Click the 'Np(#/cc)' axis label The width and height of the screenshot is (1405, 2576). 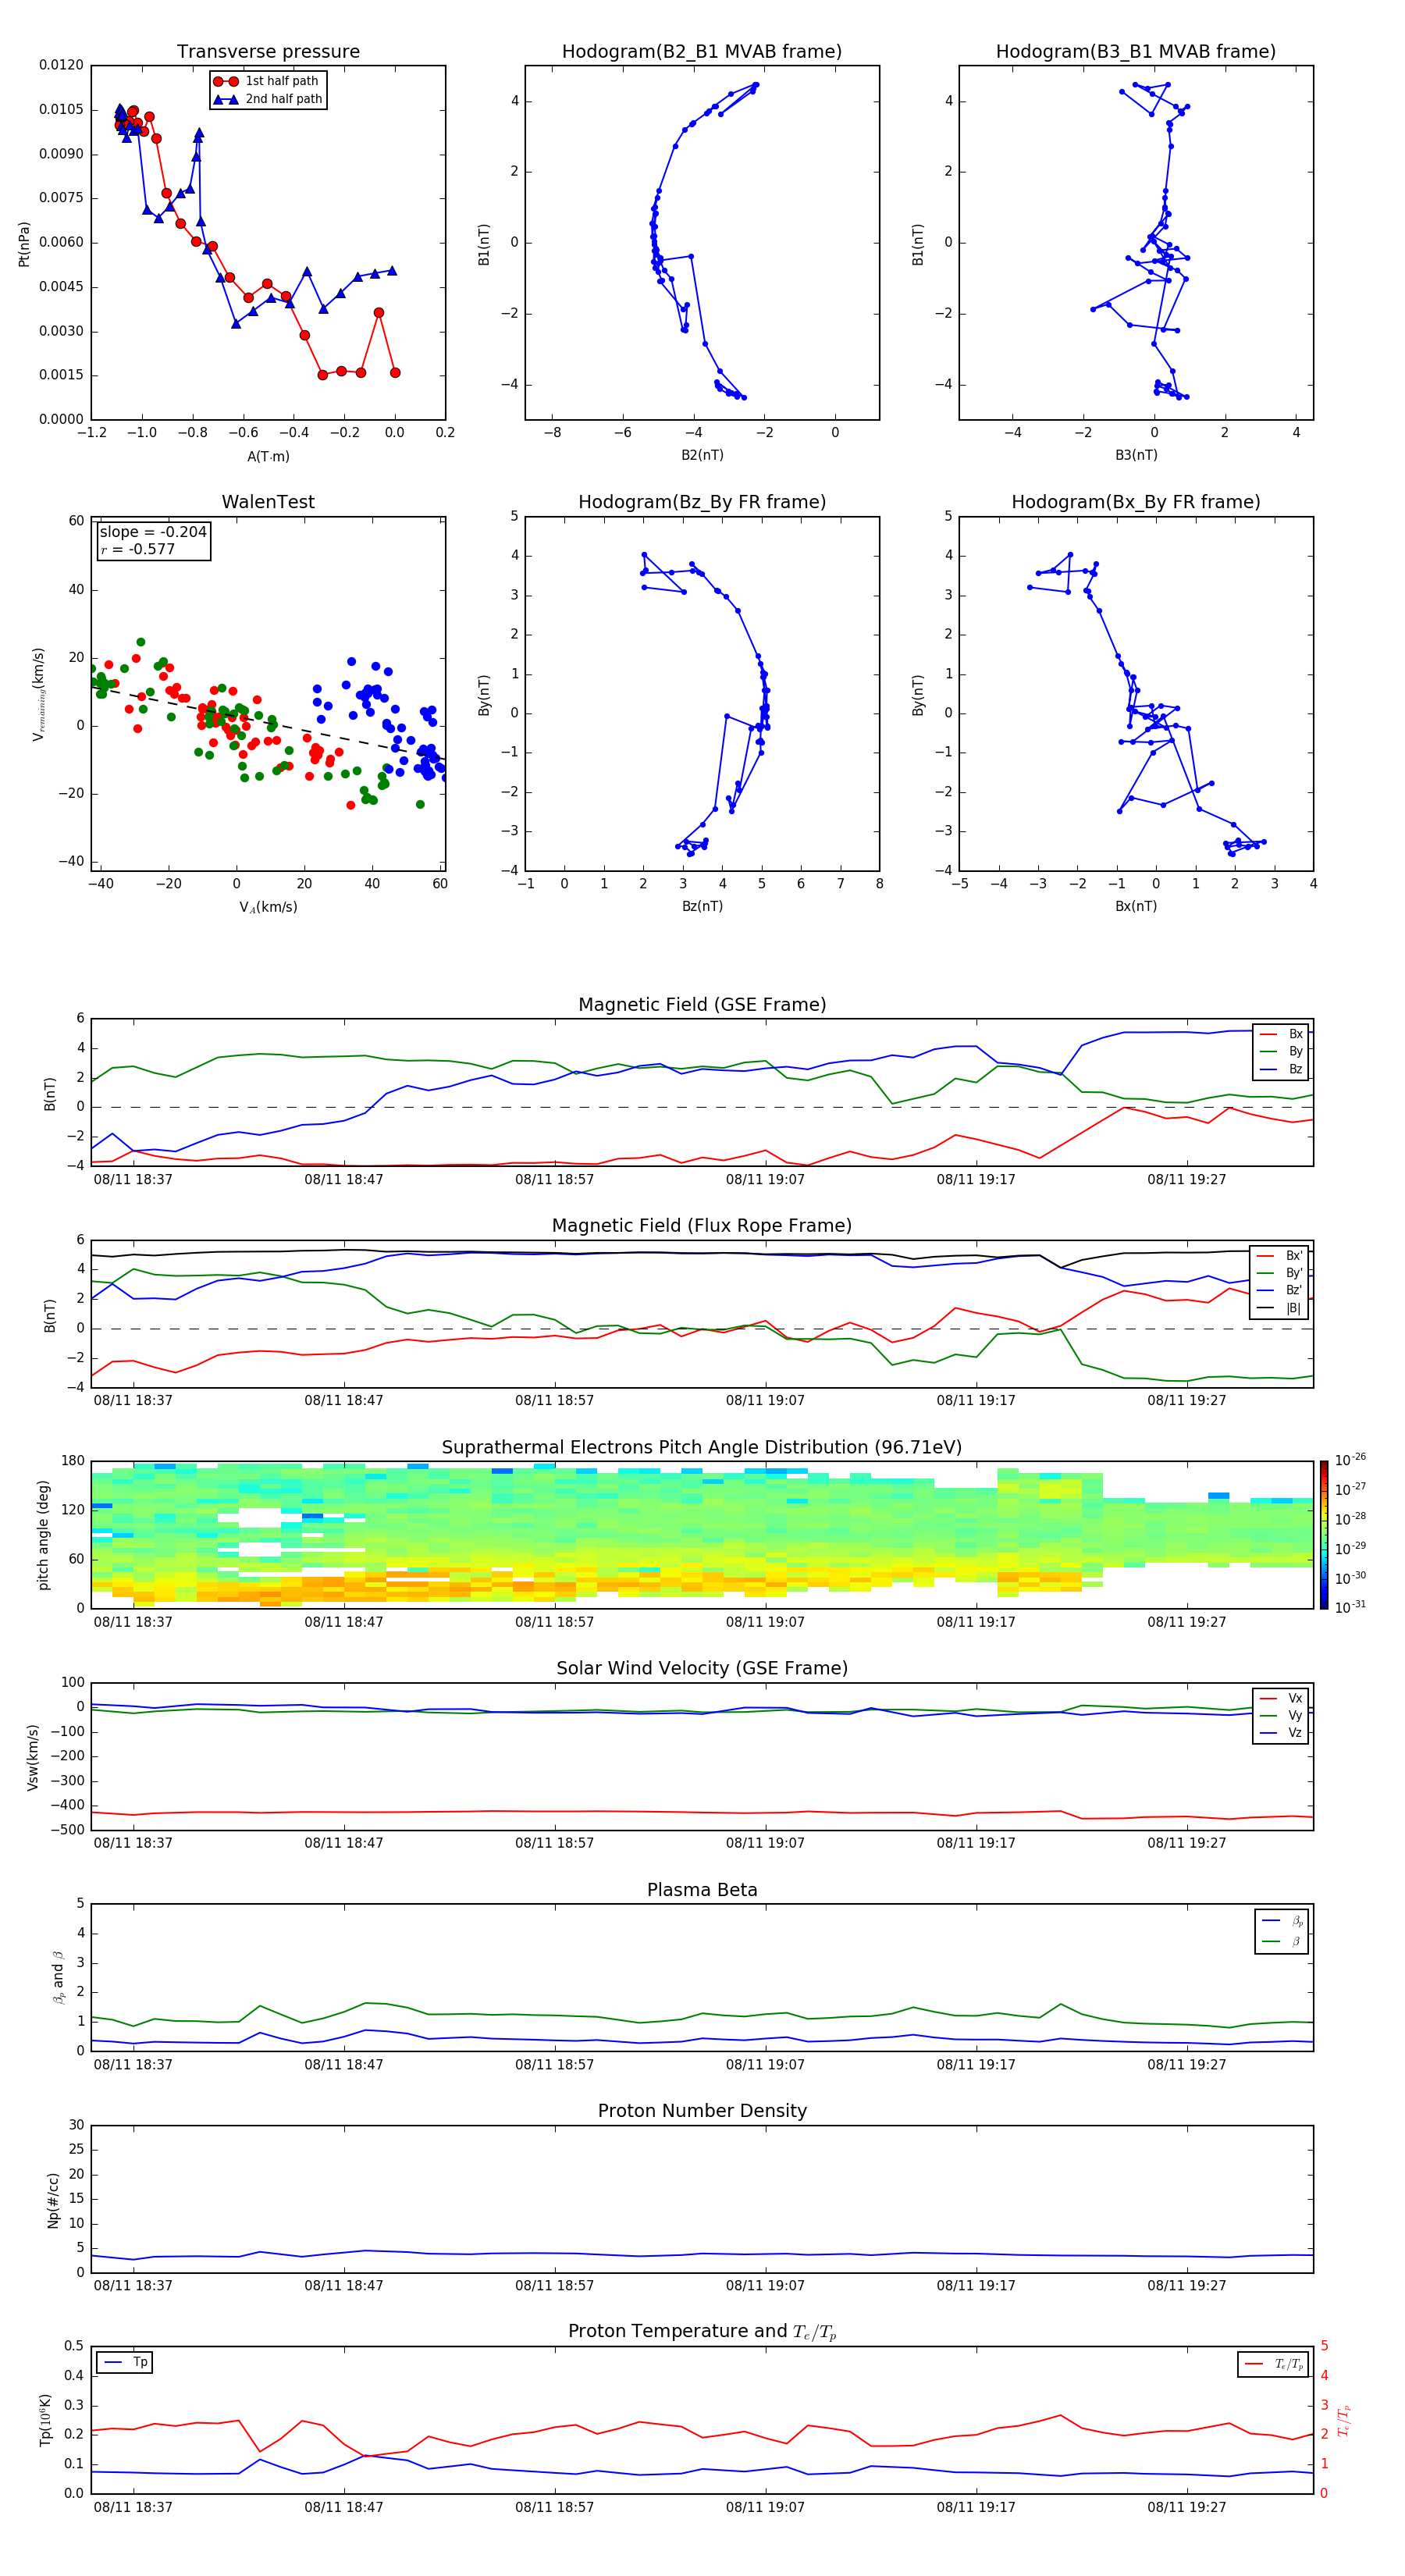click(x=53, y=2200)
